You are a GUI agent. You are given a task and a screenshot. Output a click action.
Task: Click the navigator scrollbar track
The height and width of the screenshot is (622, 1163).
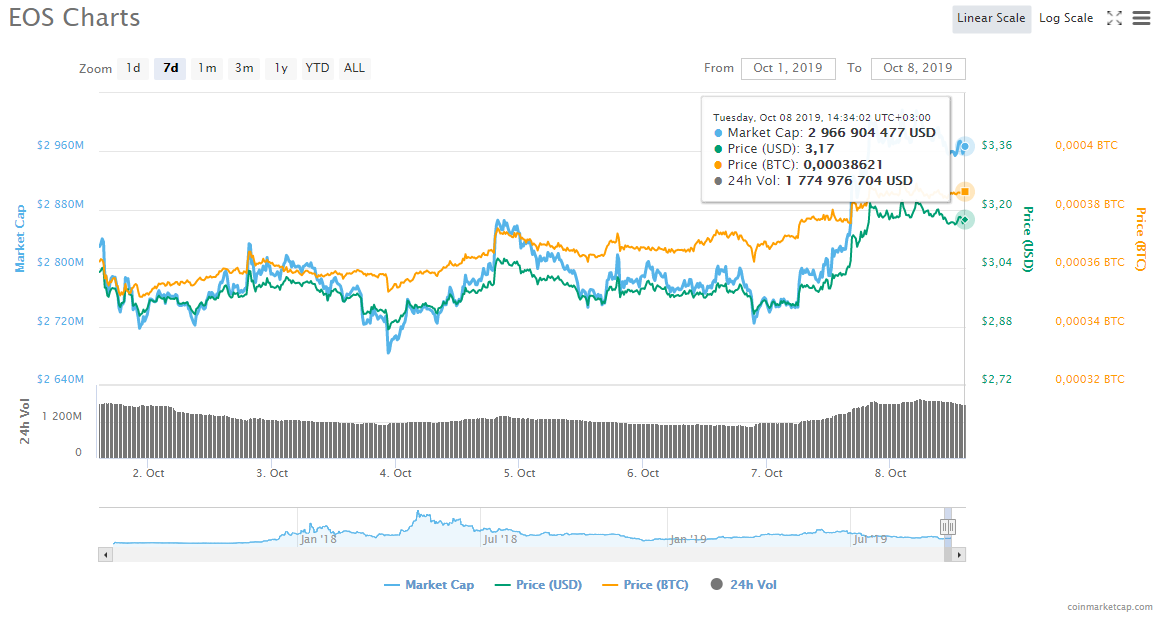coord(527,555)
